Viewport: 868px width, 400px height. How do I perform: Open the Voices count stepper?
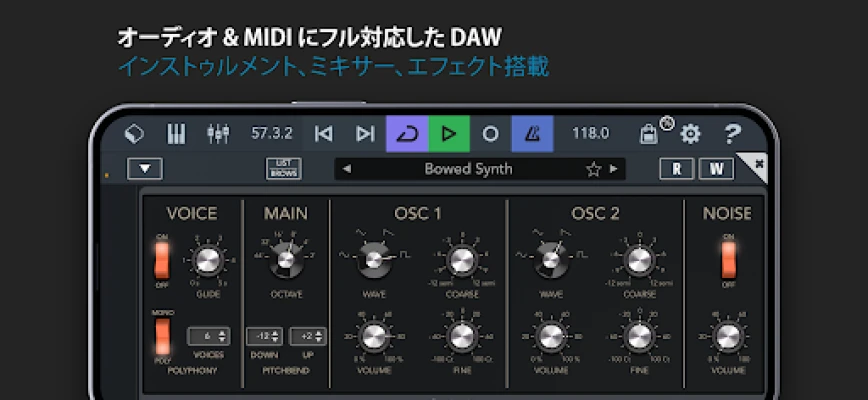coord(209,336)
